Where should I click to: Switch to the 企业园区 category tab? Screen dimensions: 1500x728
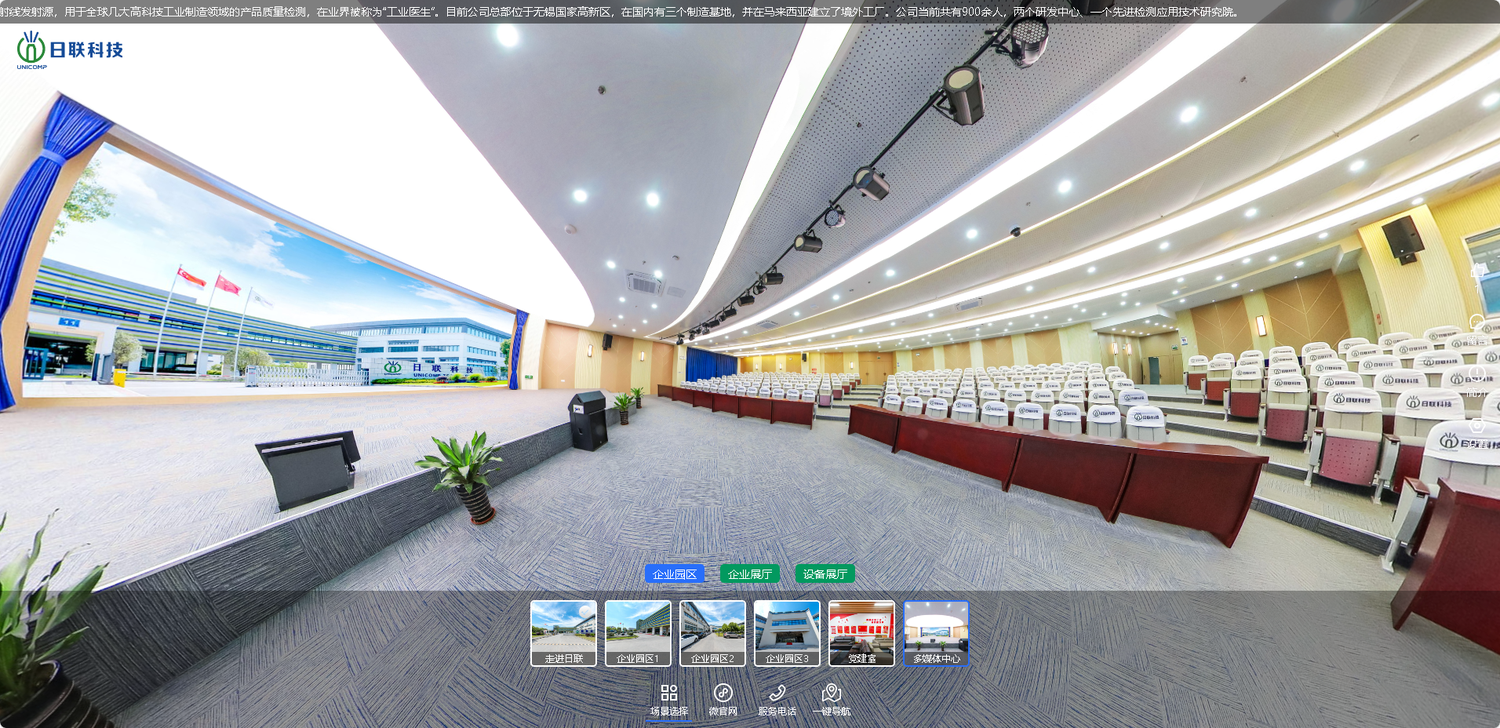click(x=675, y=574)
